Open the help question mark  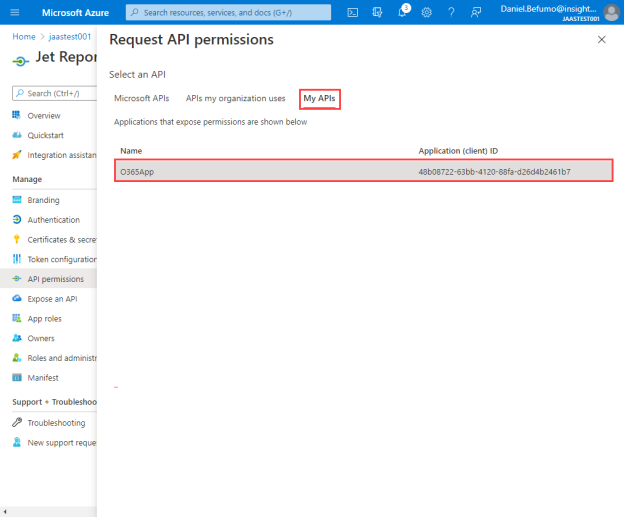[451, 12]
